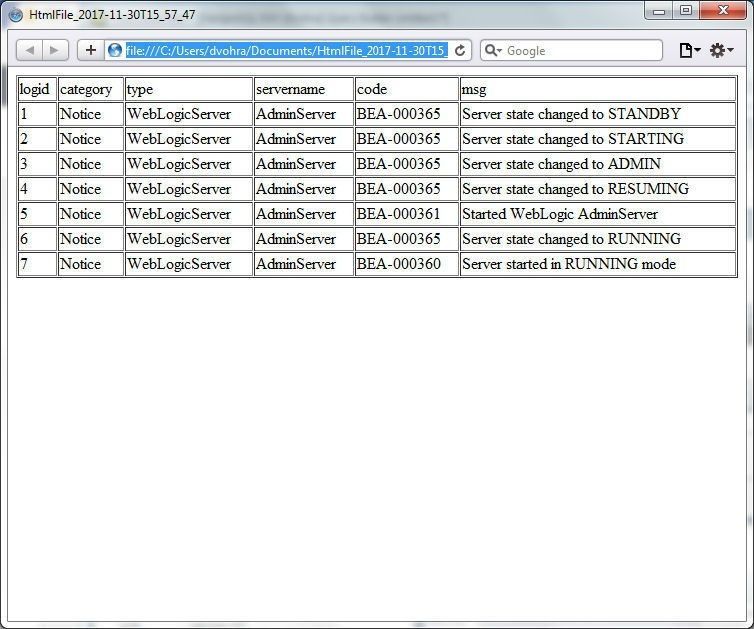Viewport: 754px width, 629px height.
Task: Reload the page with the refresh icon
Action: tap(460, 50)
